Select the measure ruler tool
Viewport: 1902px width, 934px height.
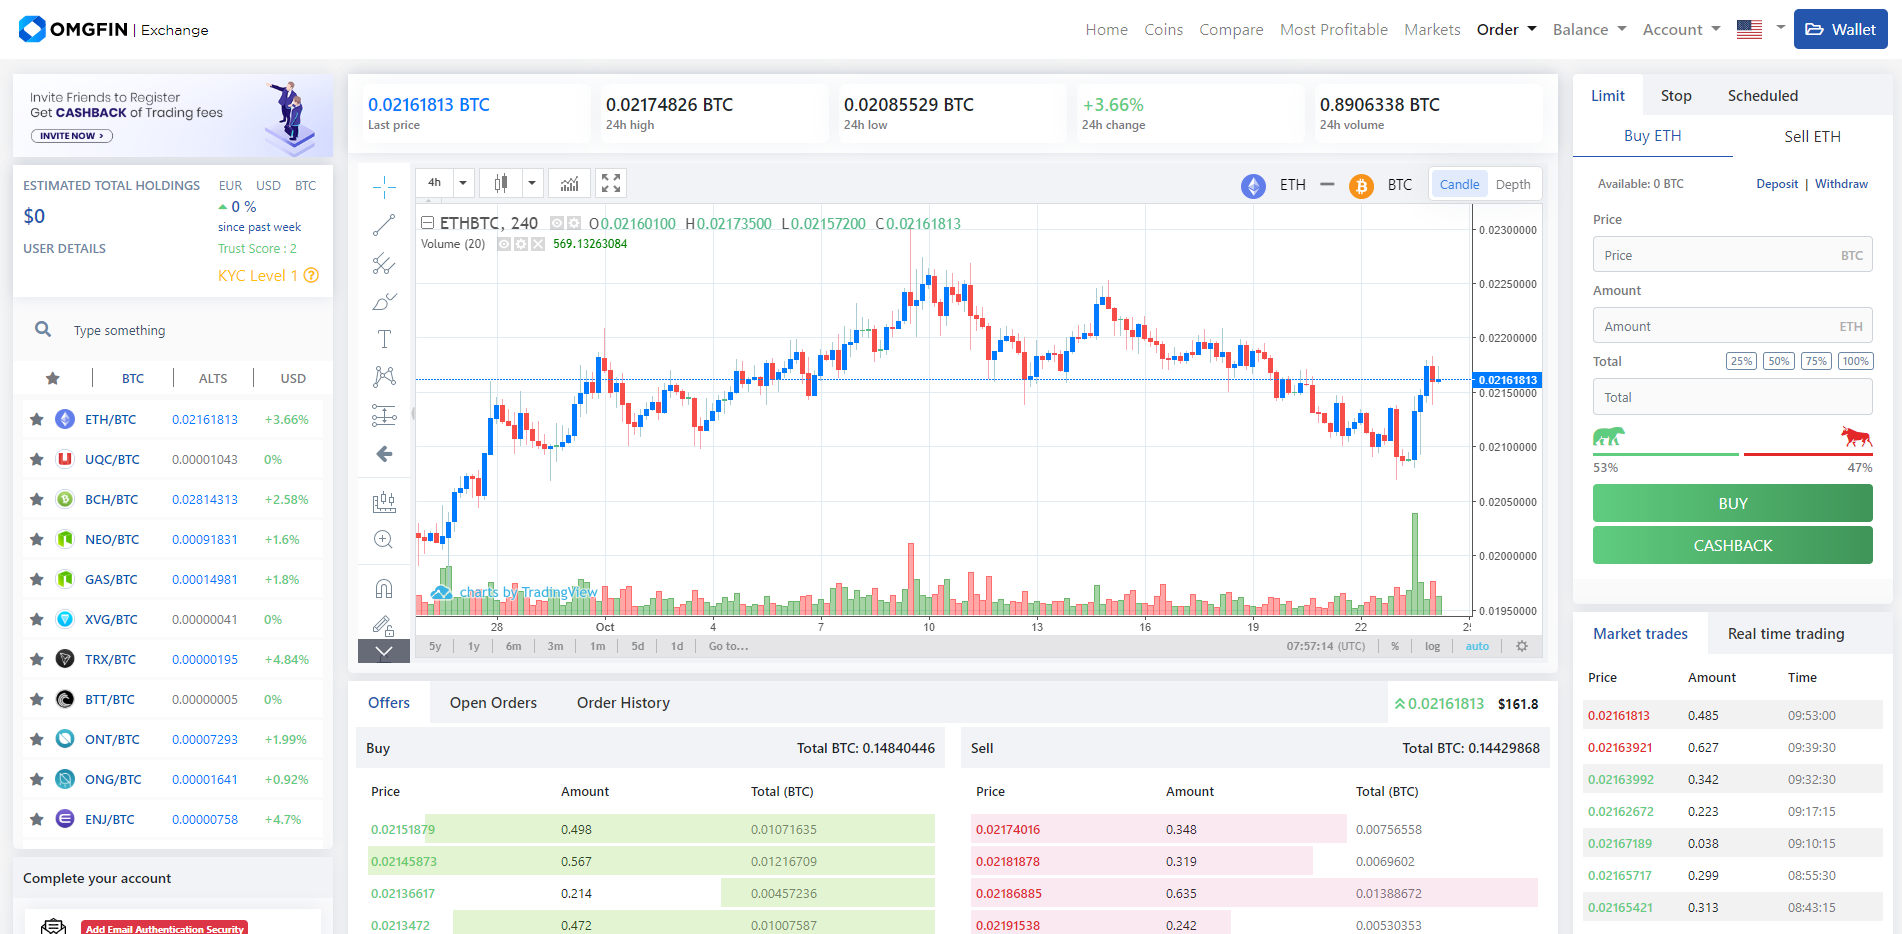click(x=384, y=501)
